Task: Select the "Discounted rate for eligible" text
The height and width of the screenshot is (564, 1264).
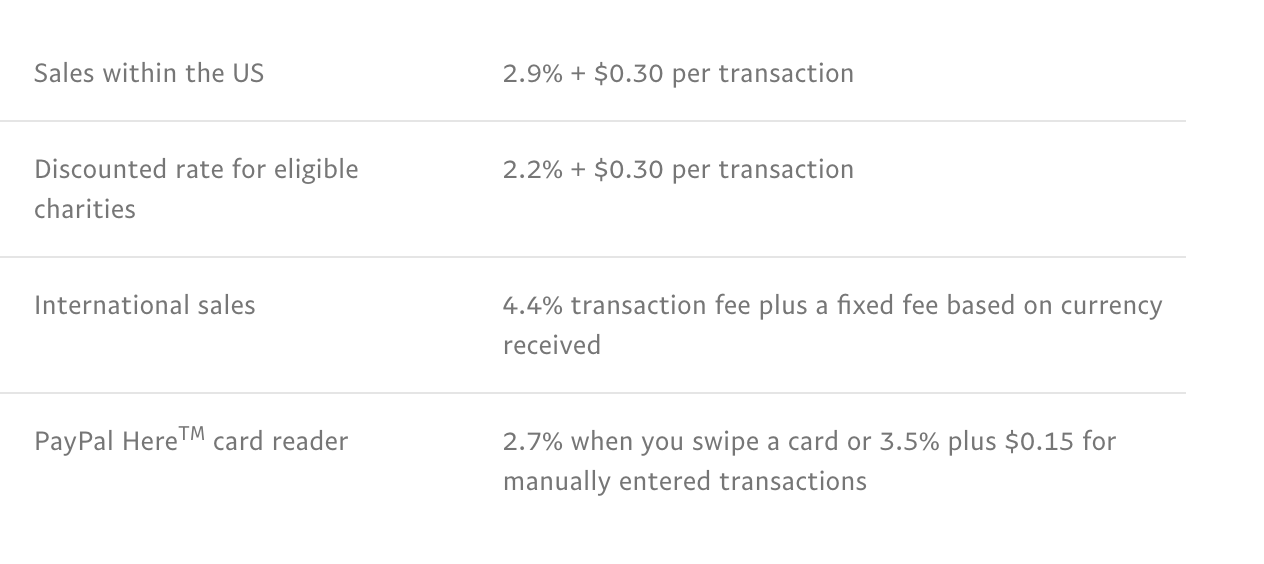Action: click(x=196, y=169)
